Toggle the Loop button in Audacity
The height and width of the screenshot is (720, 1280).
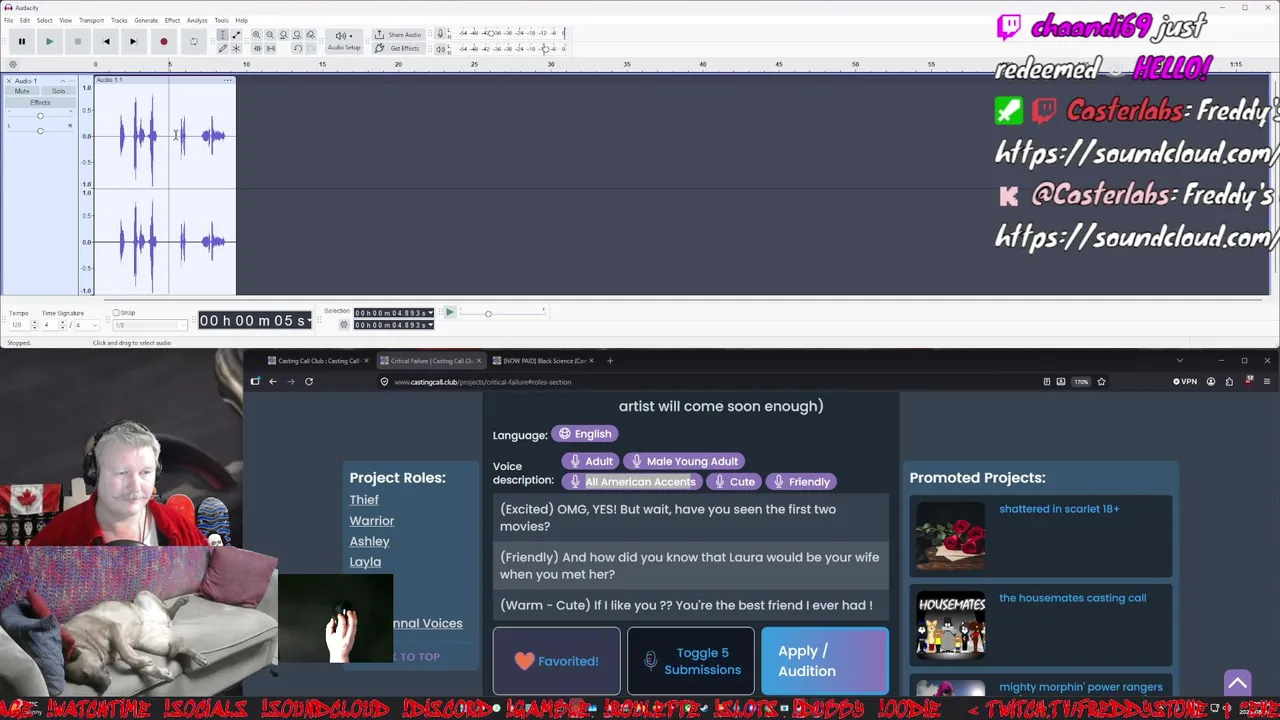[193, 41]
